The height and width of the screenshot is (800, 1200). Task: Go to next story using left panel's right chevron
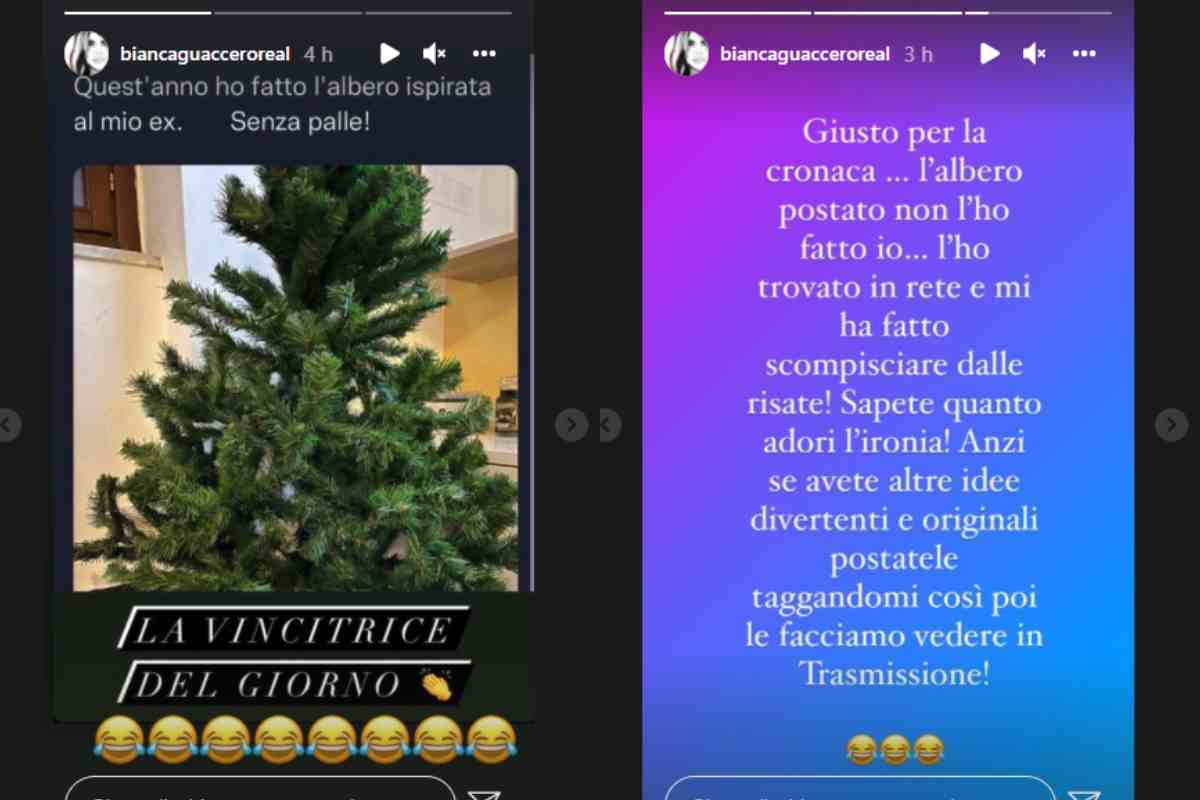click(571, 425)
